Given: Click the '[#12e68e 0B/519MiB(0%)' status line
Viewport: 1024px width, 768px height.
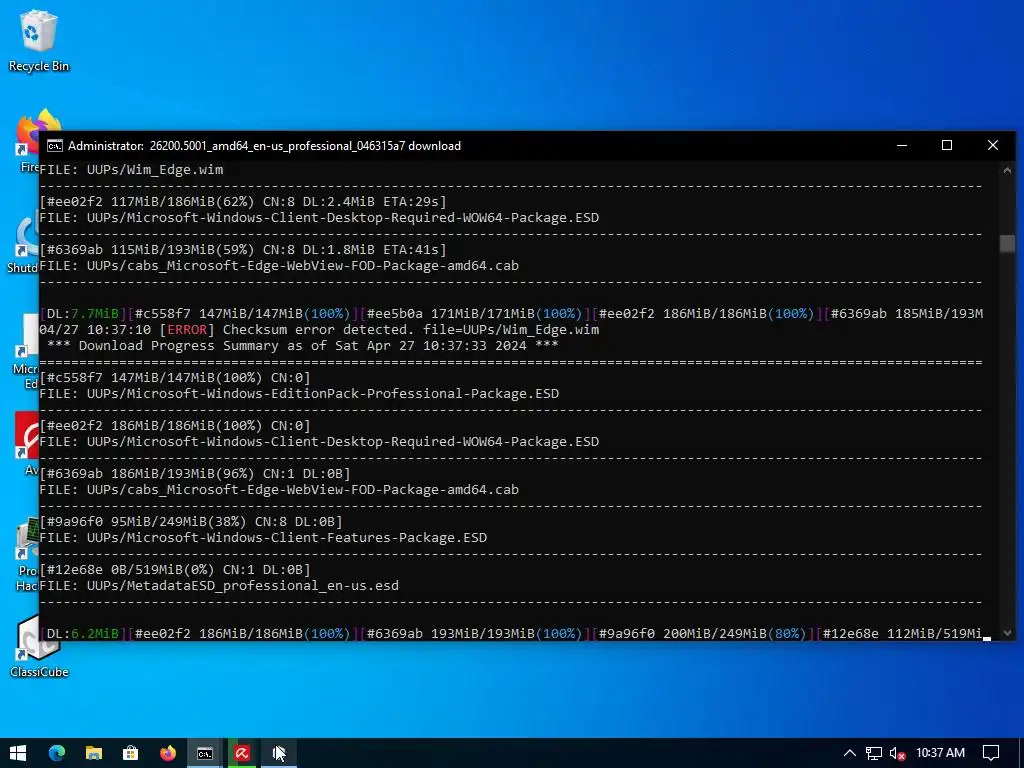Looking at the screenshot, I should (x=174, y=569).
